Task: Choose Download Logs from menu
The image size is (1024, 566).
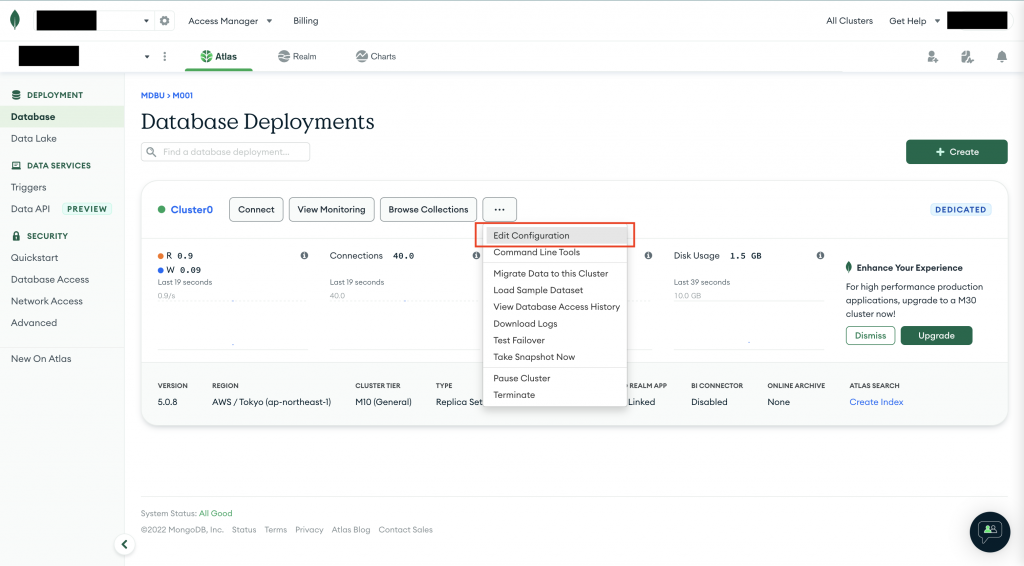Action: [x=555, y=324]
